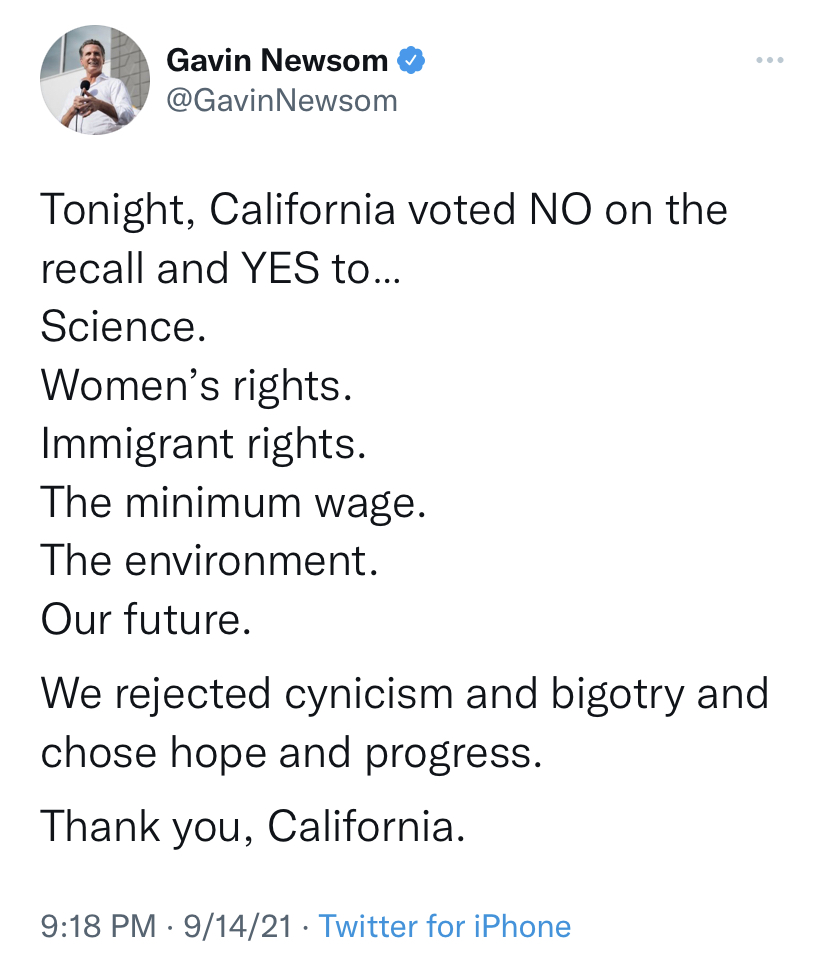Screen dimensions: 828x965
Task: Click the "The minimum wage." line
Action: (233, 502)
